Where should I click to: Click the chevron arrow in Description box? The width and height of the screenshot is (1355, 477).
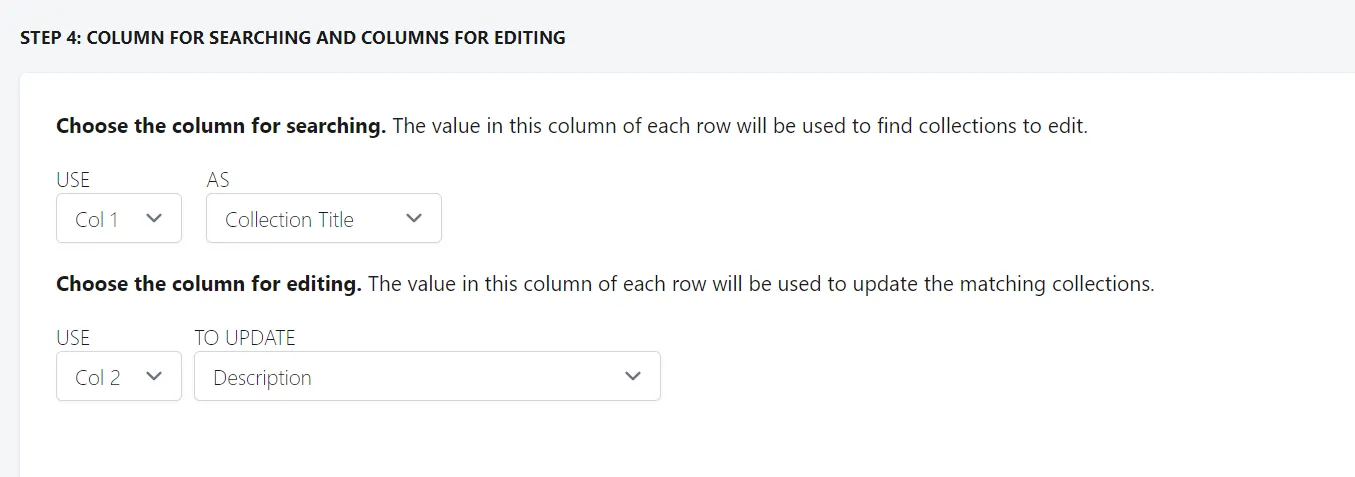pyautogui.click(x=632, y=376)
